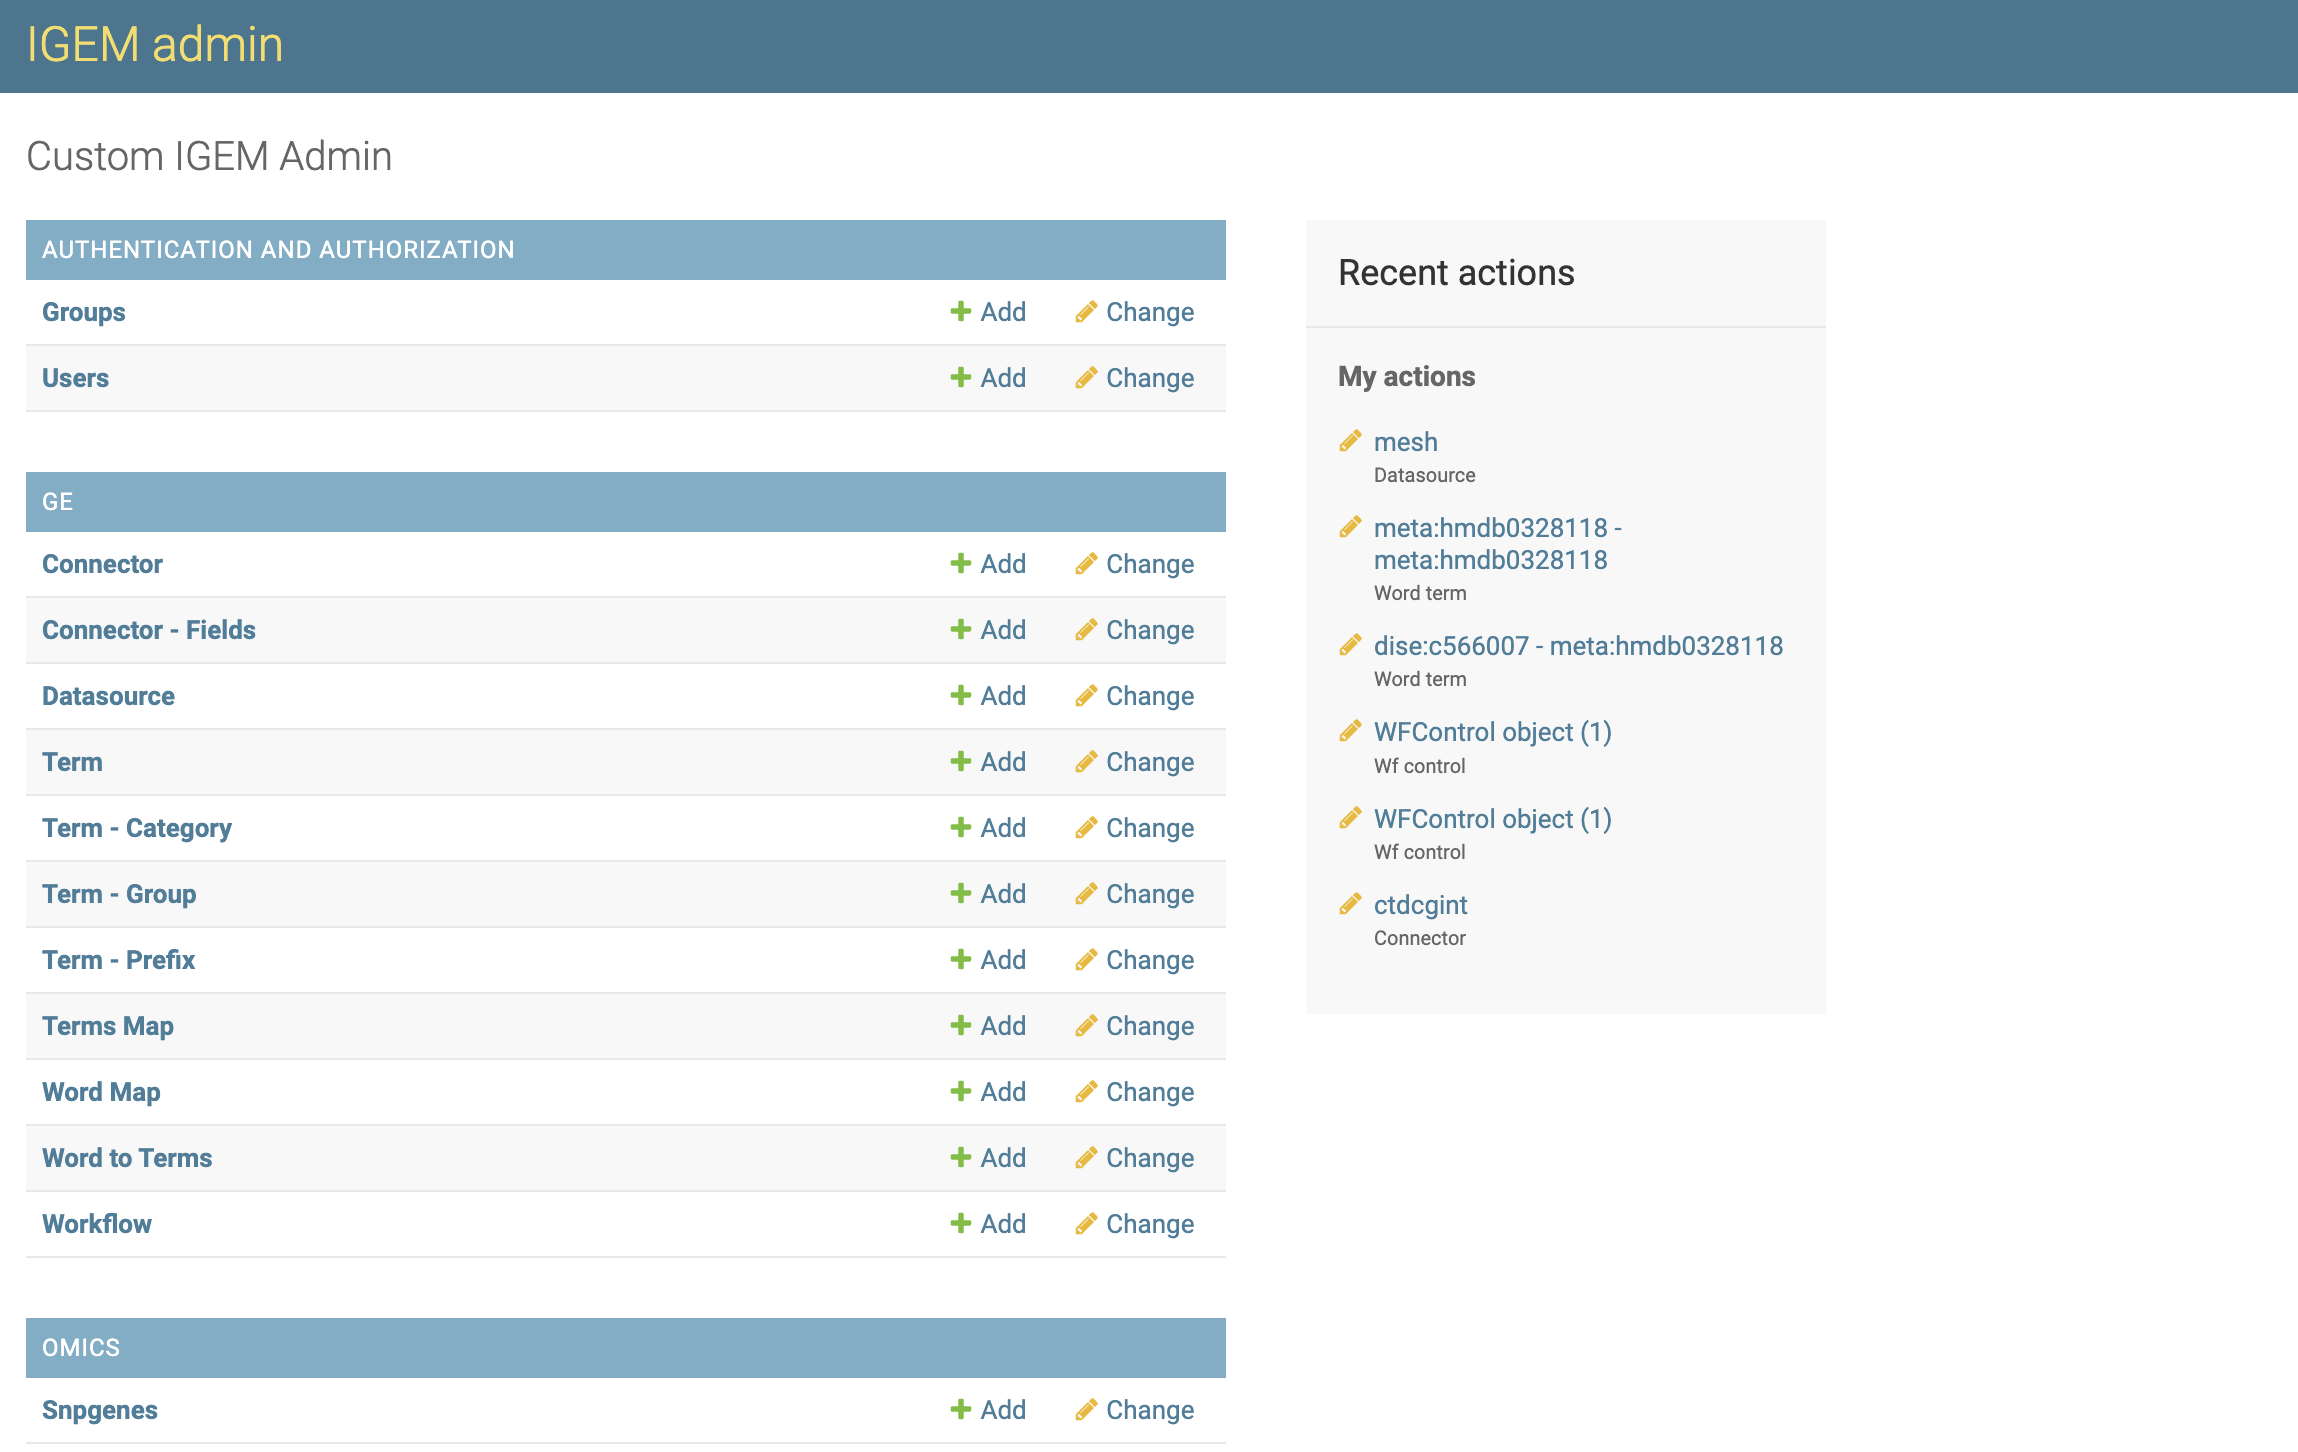Click the pencil icon in the Users row
This screenshot has height=1452, width=2298.
click(x=1086, y=378)
